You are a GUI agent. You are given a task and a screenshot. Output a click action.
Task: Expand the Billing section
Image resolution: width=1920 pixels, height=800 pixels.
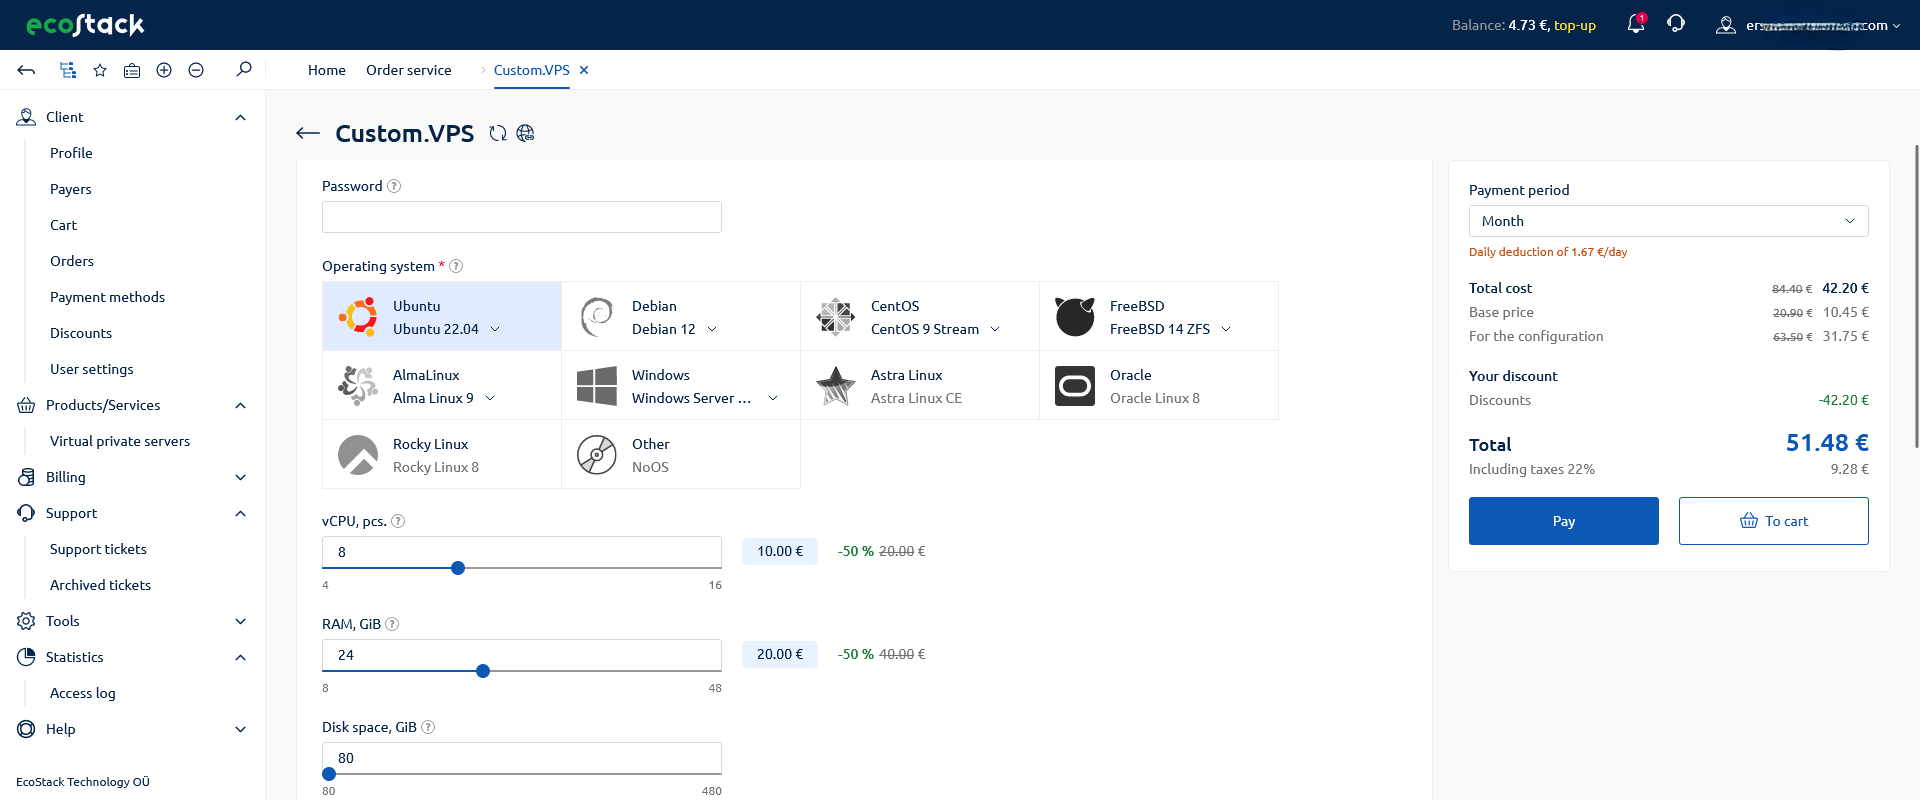(240, 477)
